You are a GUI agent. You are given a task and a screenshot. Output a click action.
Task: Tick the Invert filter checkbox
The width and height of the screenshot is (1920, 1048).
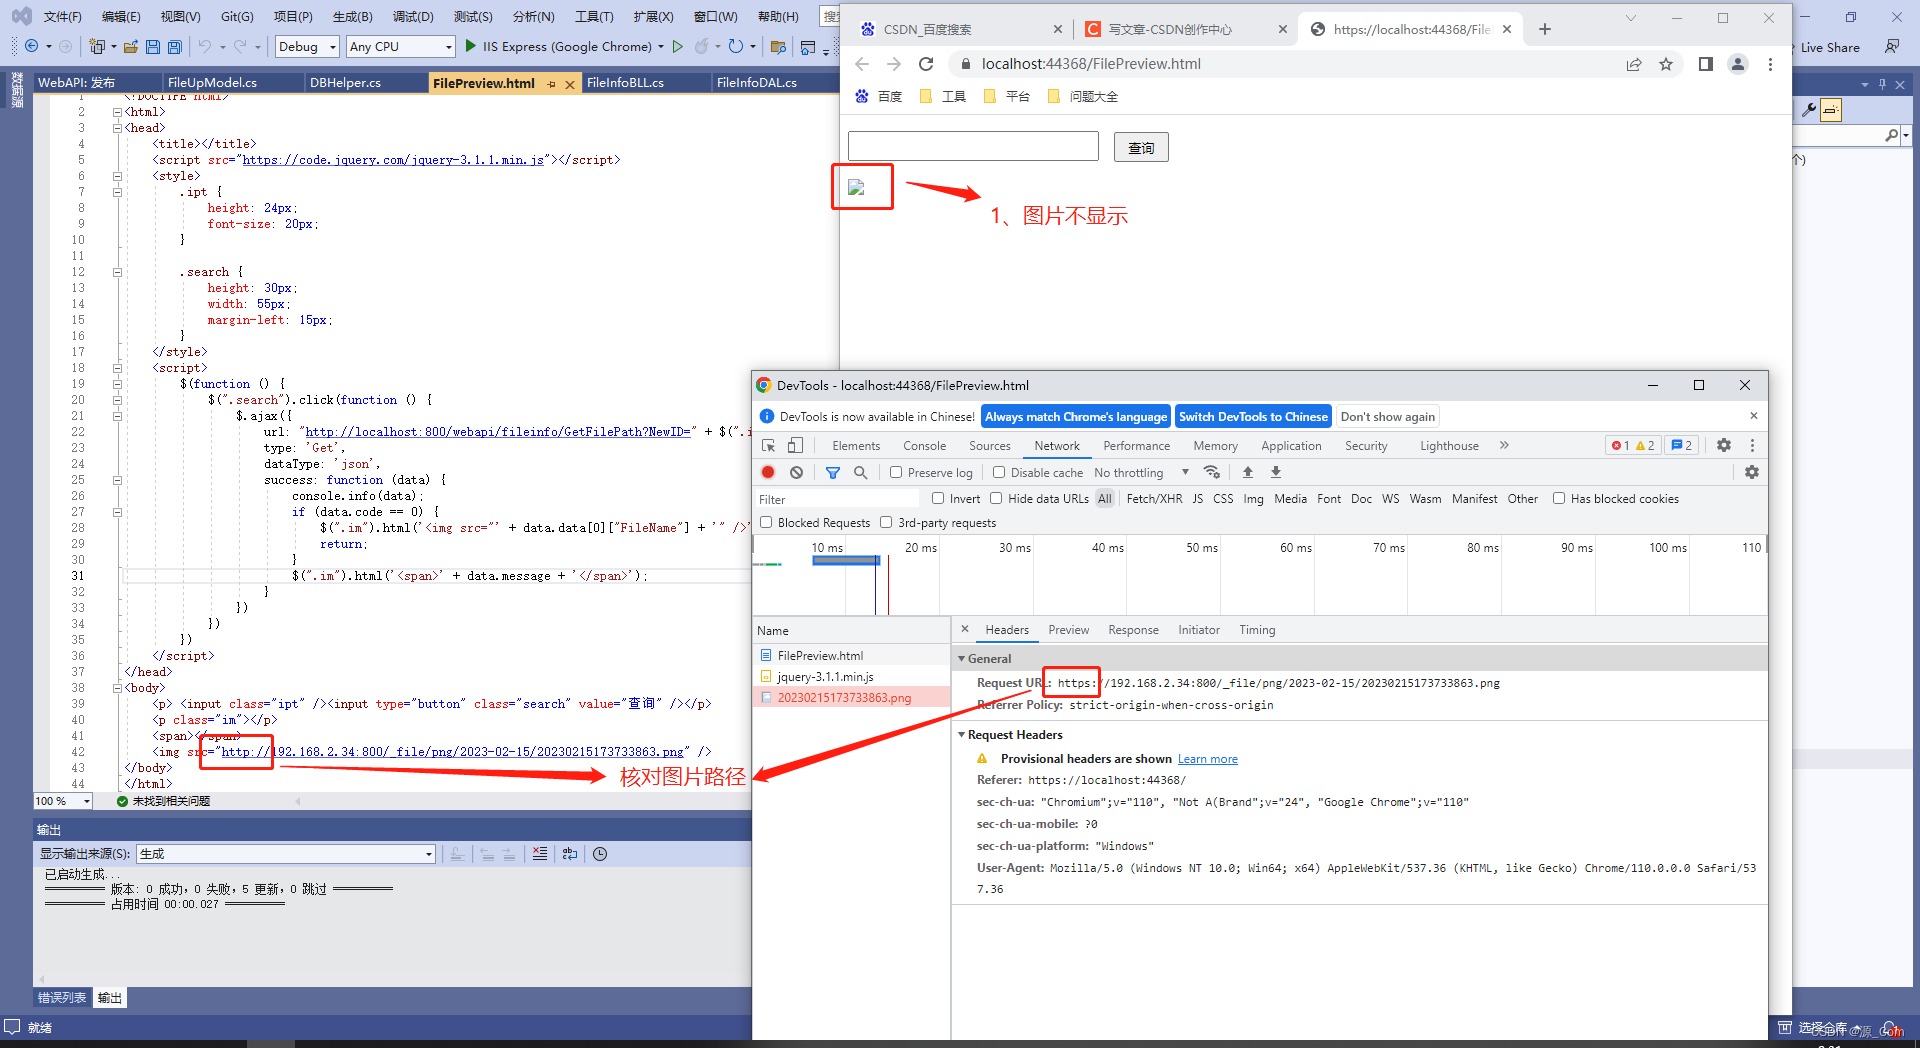point(938,498)
